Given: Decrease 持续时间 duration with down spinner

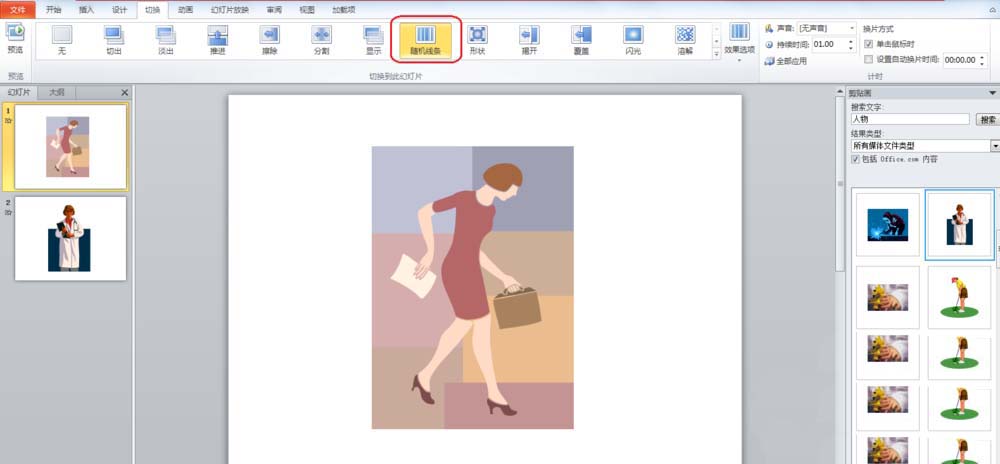Looking at the screenshot, I should 850,48.
